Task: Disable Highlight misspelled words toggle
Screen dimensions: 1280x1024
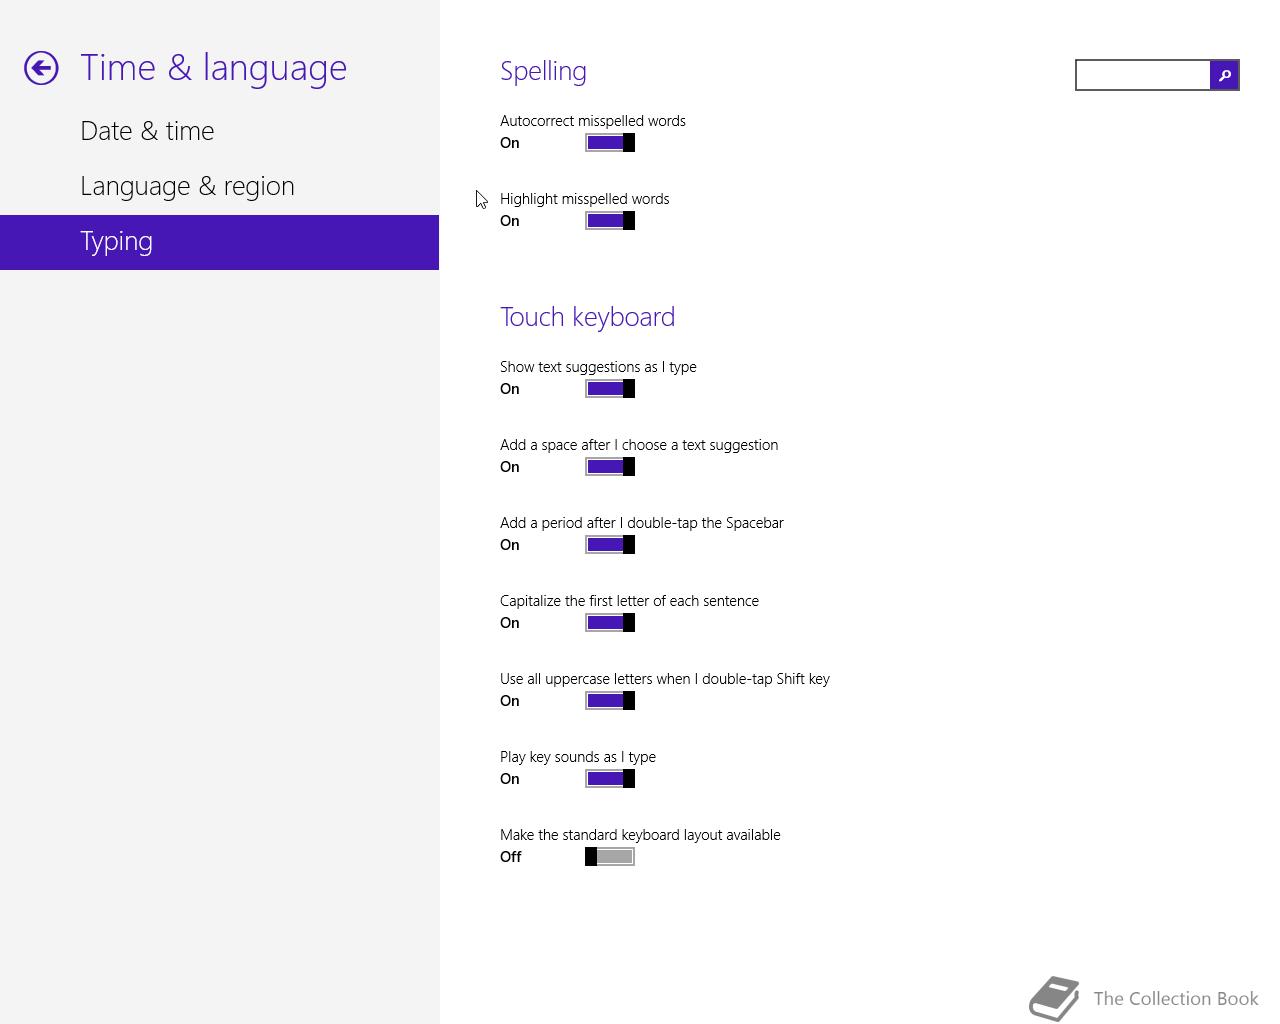Action: (610, 221)
